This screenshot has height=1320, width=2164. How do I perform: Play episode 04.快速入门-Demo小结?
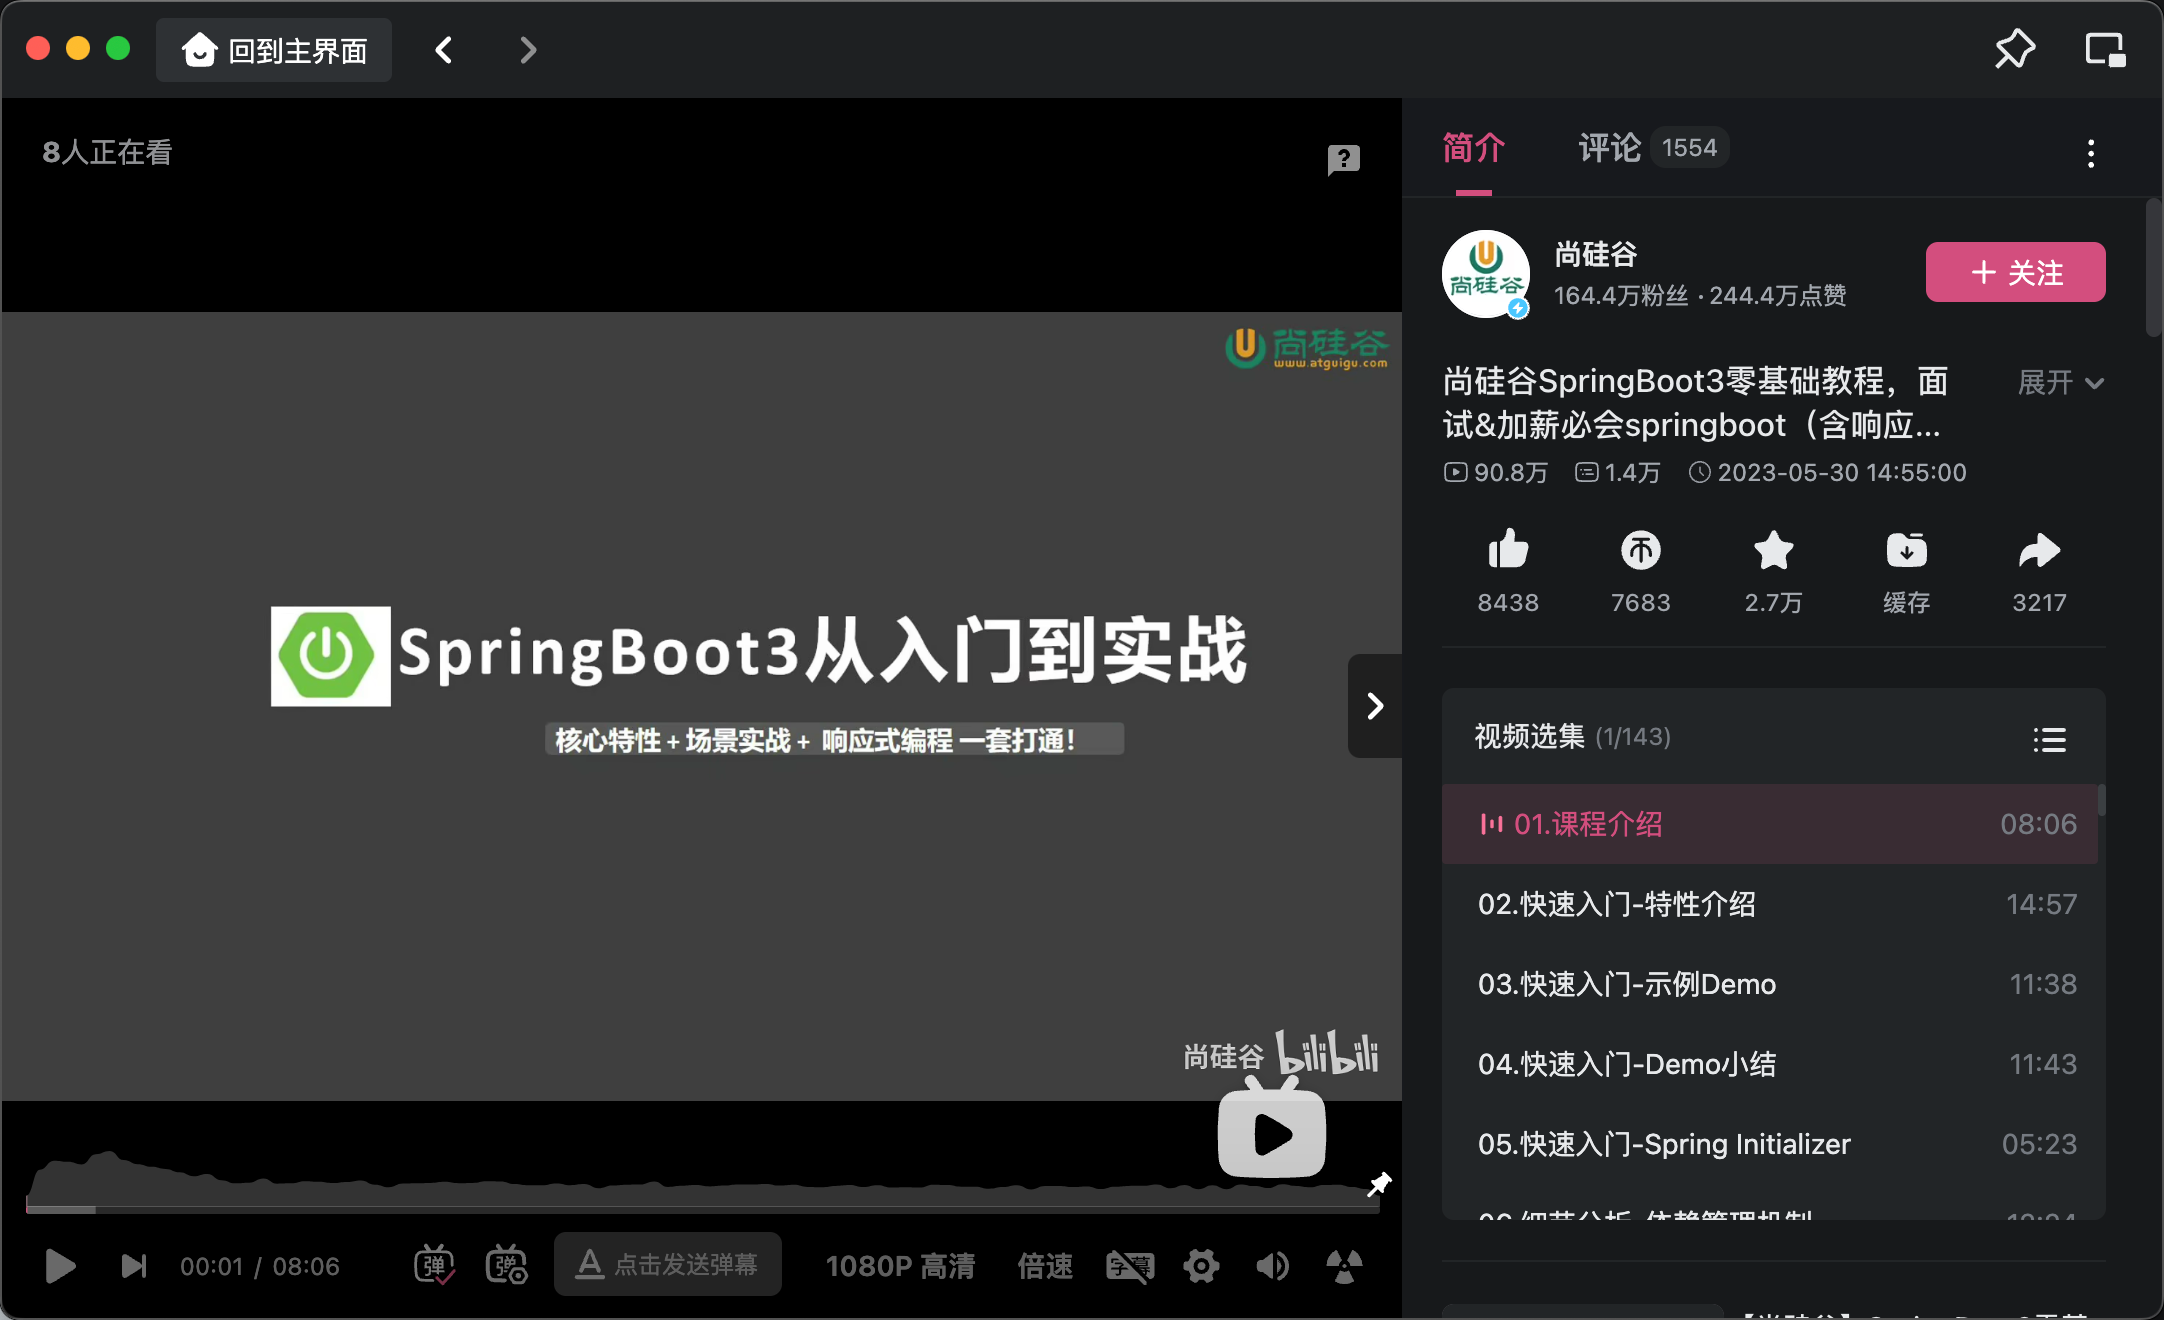click(1769, 1064)
